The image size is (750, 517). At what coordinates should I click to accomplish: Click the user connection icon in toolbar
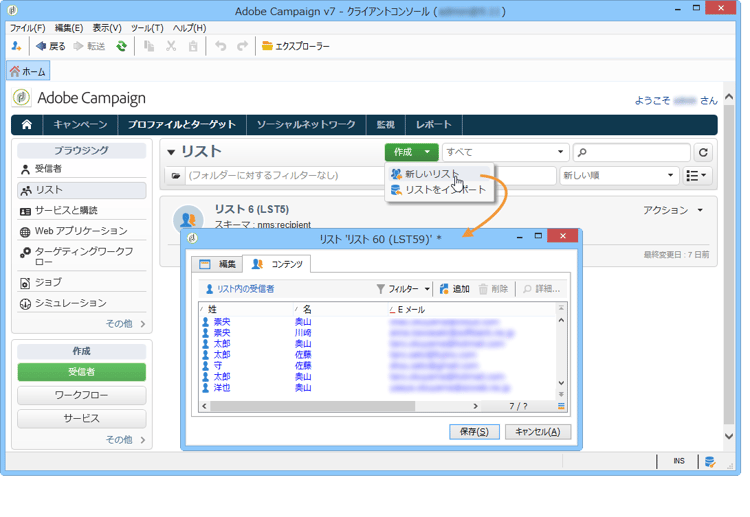[16, 46]
